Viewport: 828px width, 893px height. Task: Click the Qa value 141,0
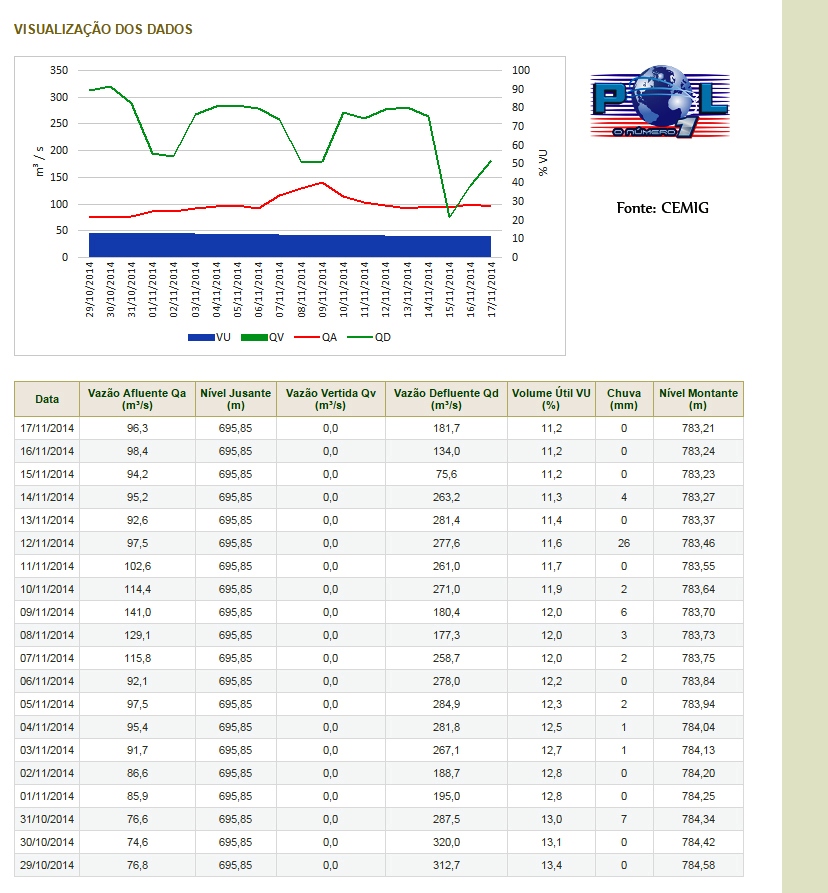[137, 612]
